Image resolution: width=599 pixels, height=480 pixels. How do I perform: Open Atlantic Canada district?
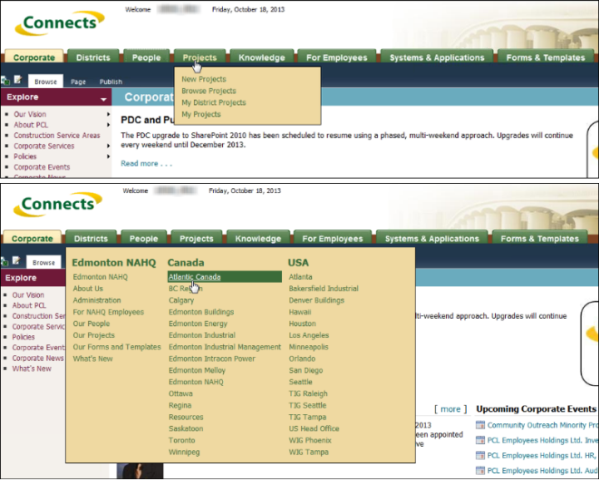point(225,277)
